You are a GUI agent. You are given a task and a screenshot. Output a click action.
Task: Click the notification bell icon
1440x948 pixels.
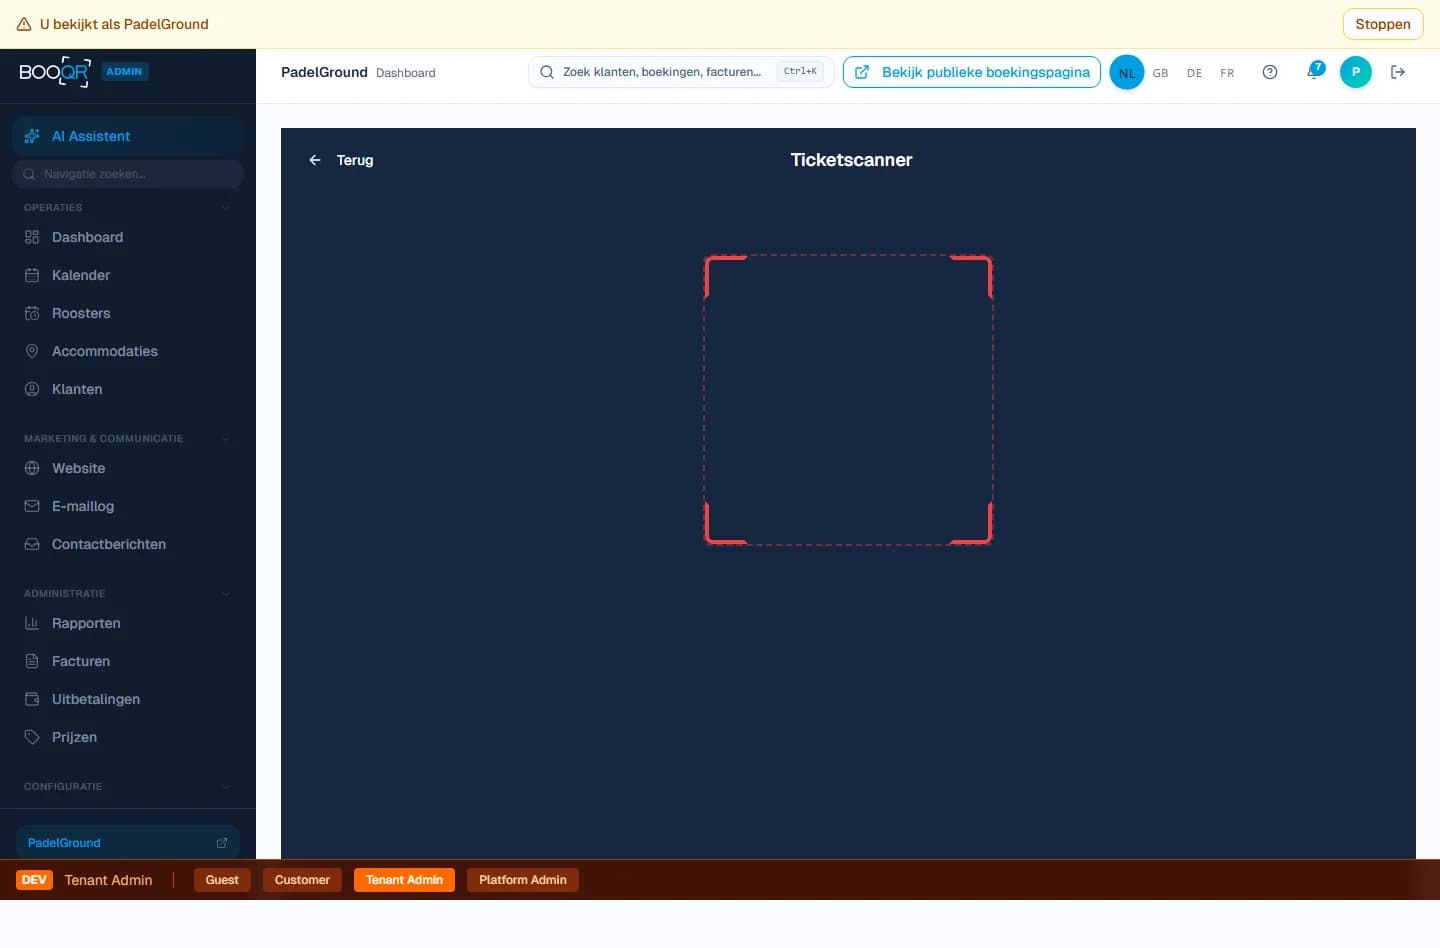[1313, 72]
